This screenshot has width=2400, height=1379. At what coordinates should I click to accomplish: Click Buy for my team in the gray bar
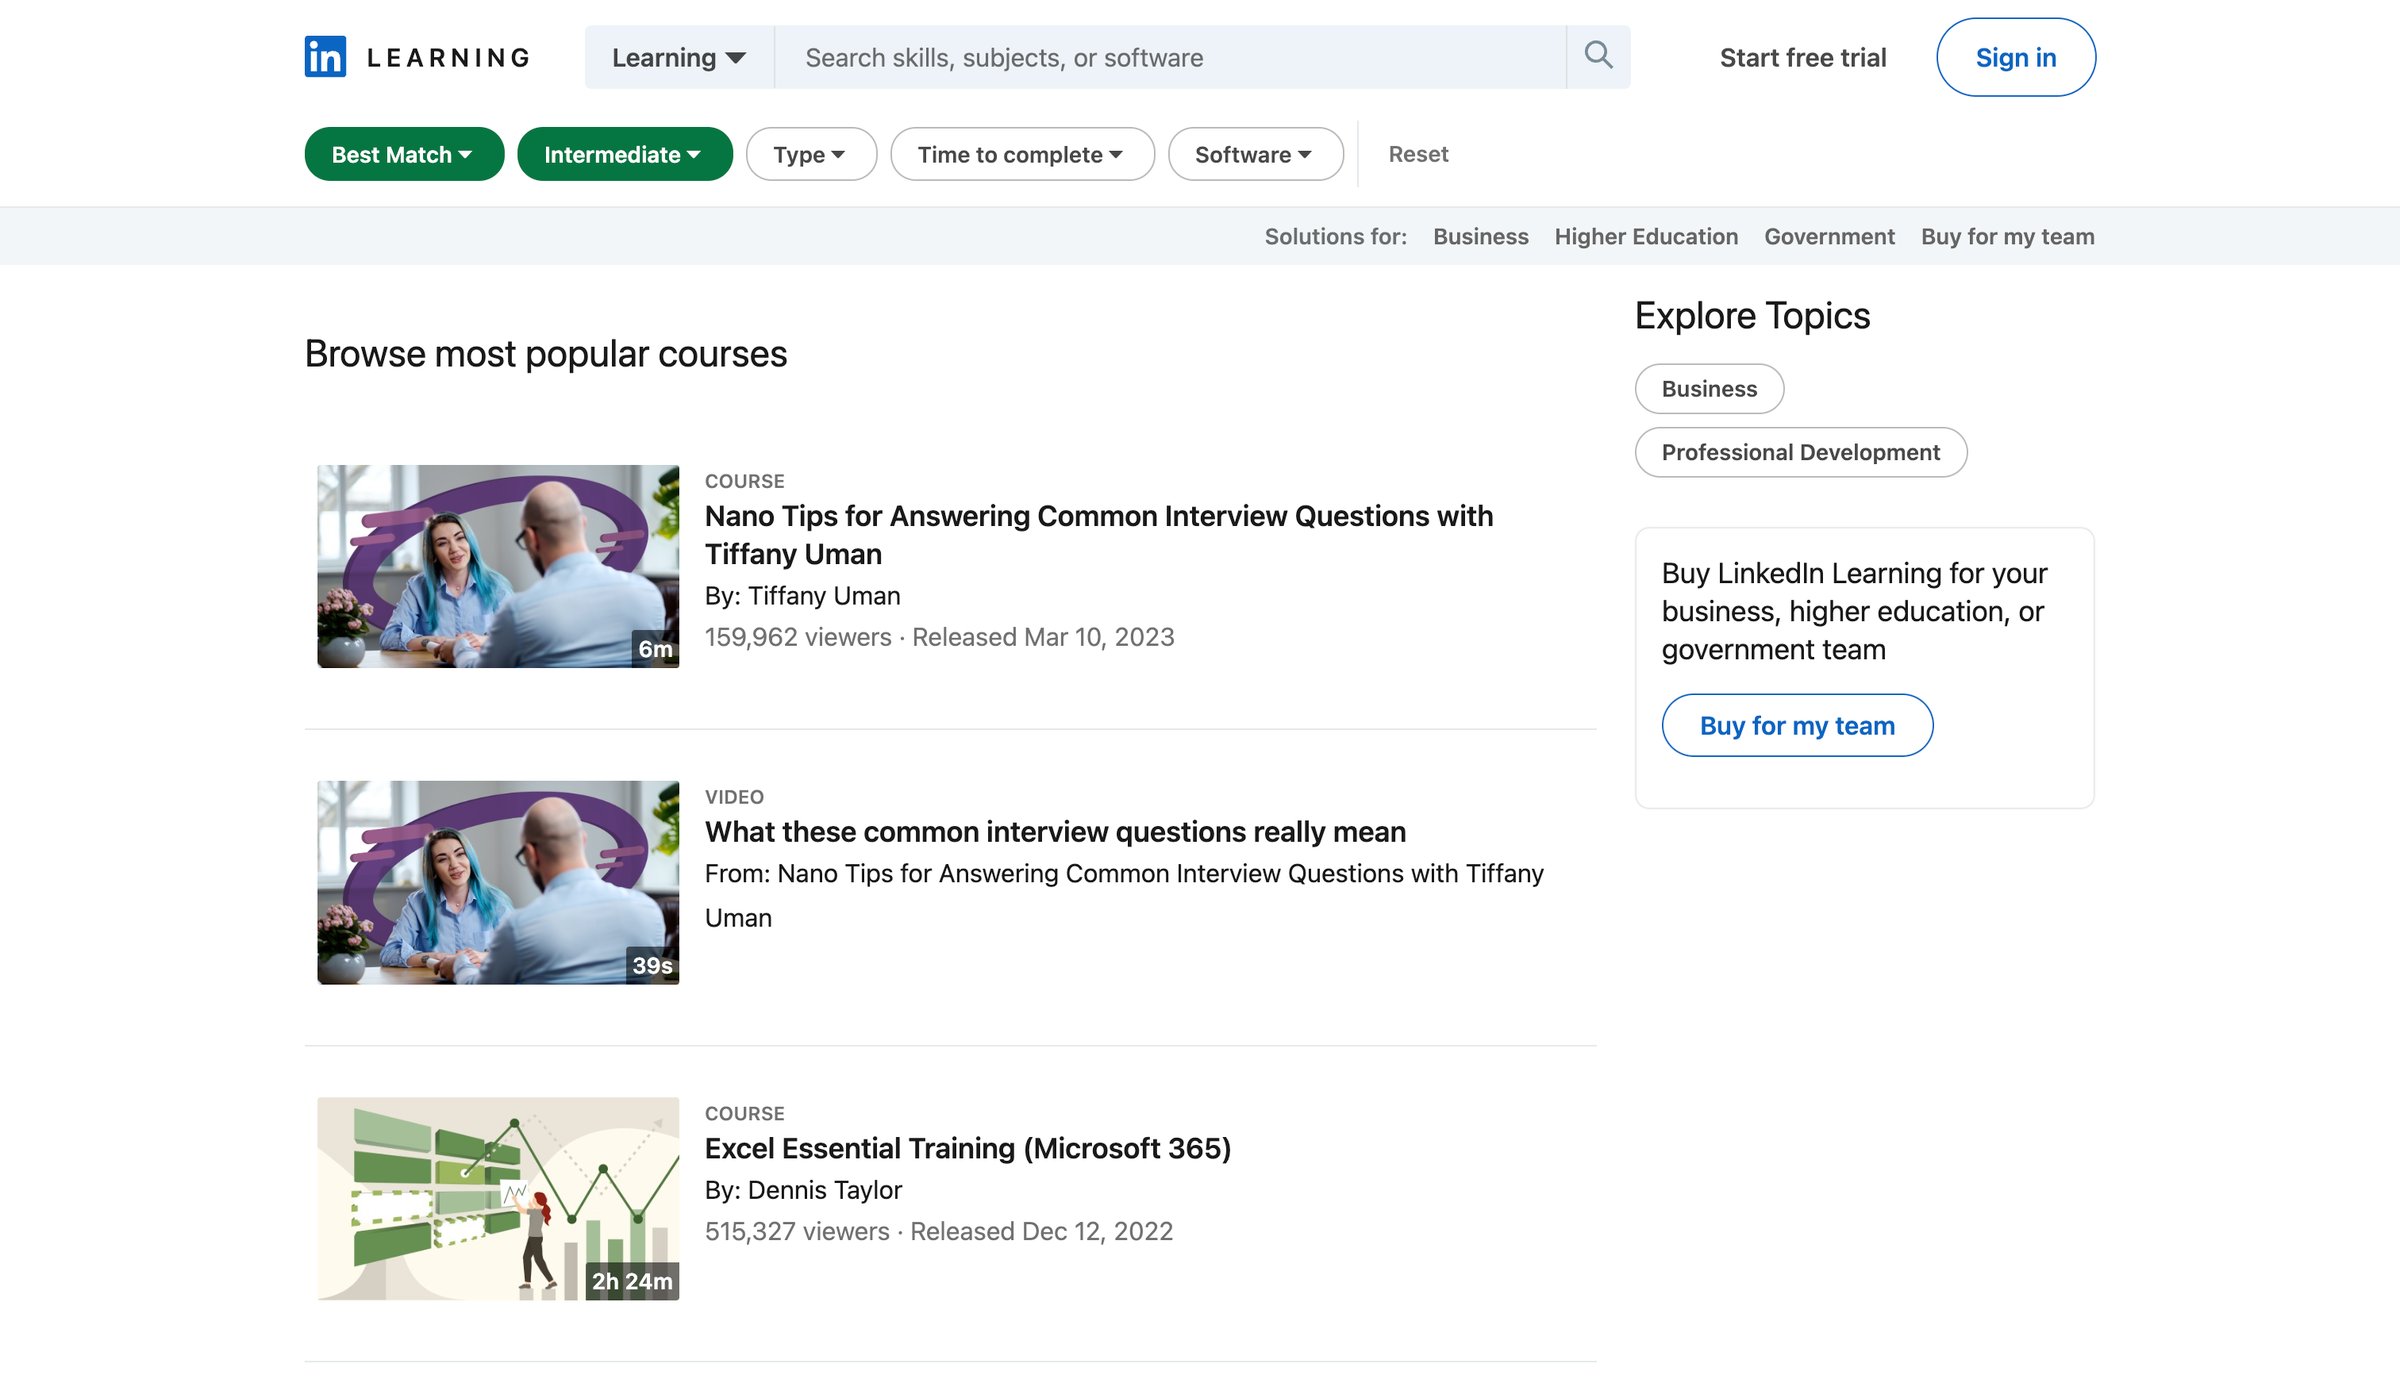coord(2007,236)
